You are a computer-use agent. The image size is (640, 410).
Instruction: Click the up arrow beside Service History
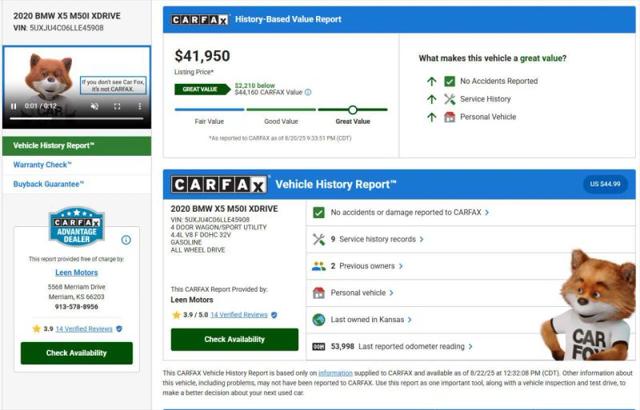[431, 99]
